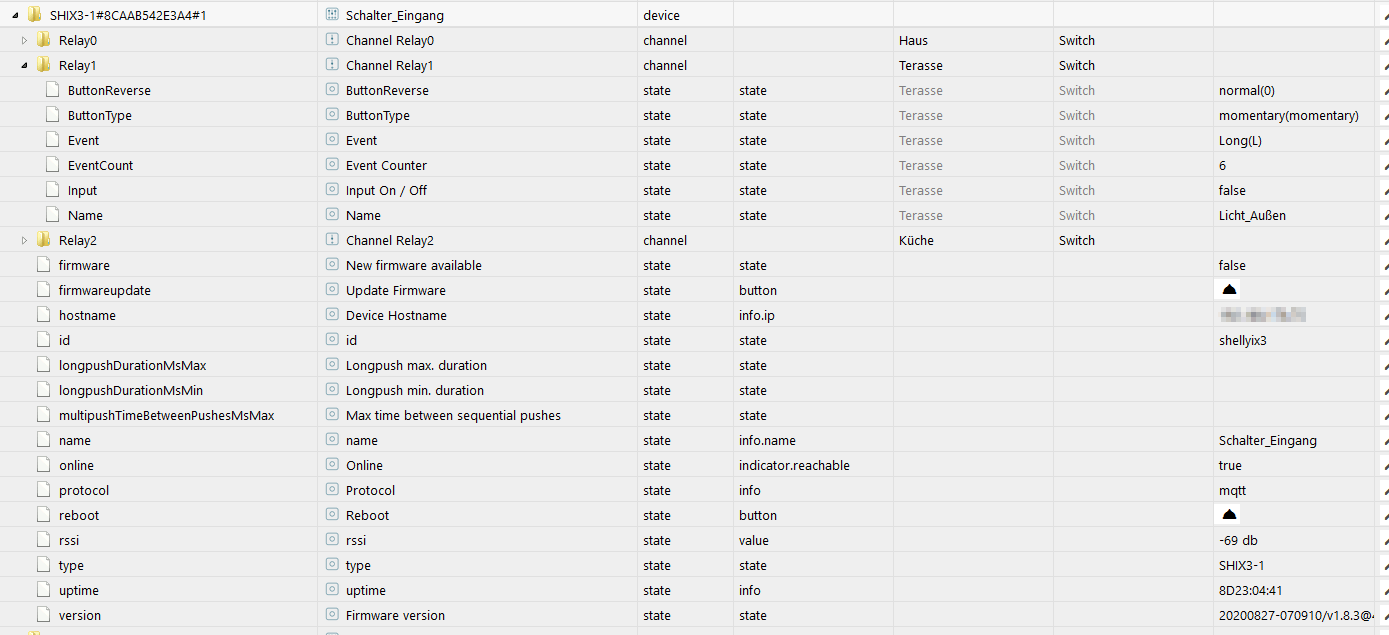Click the folder icon of SHIX3-1#8CAAB542E3A4#1
Viewport: 1389px width, 635px height.
35,14
